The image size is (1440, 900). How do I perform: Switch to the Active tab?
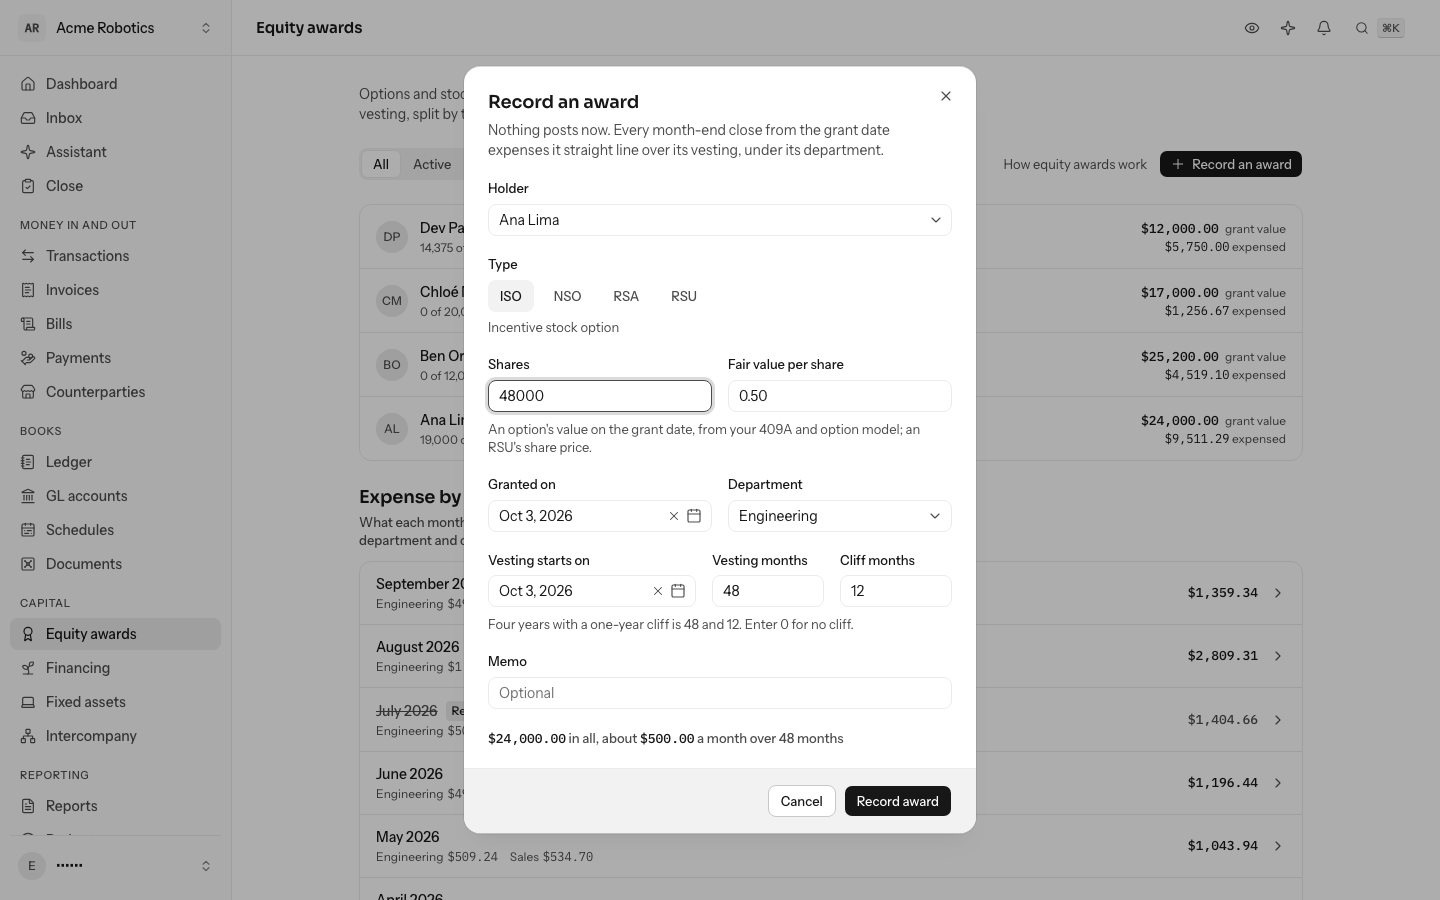coord(432,164)
